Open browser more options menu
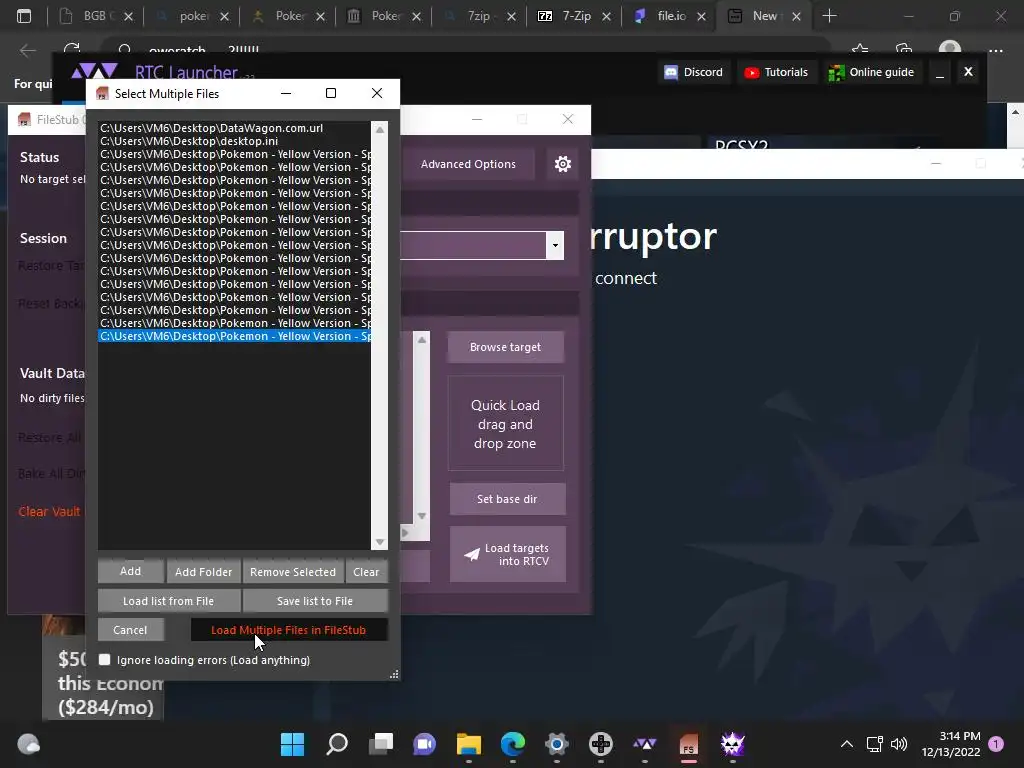 pyautogui.click(x=995, y=50)
